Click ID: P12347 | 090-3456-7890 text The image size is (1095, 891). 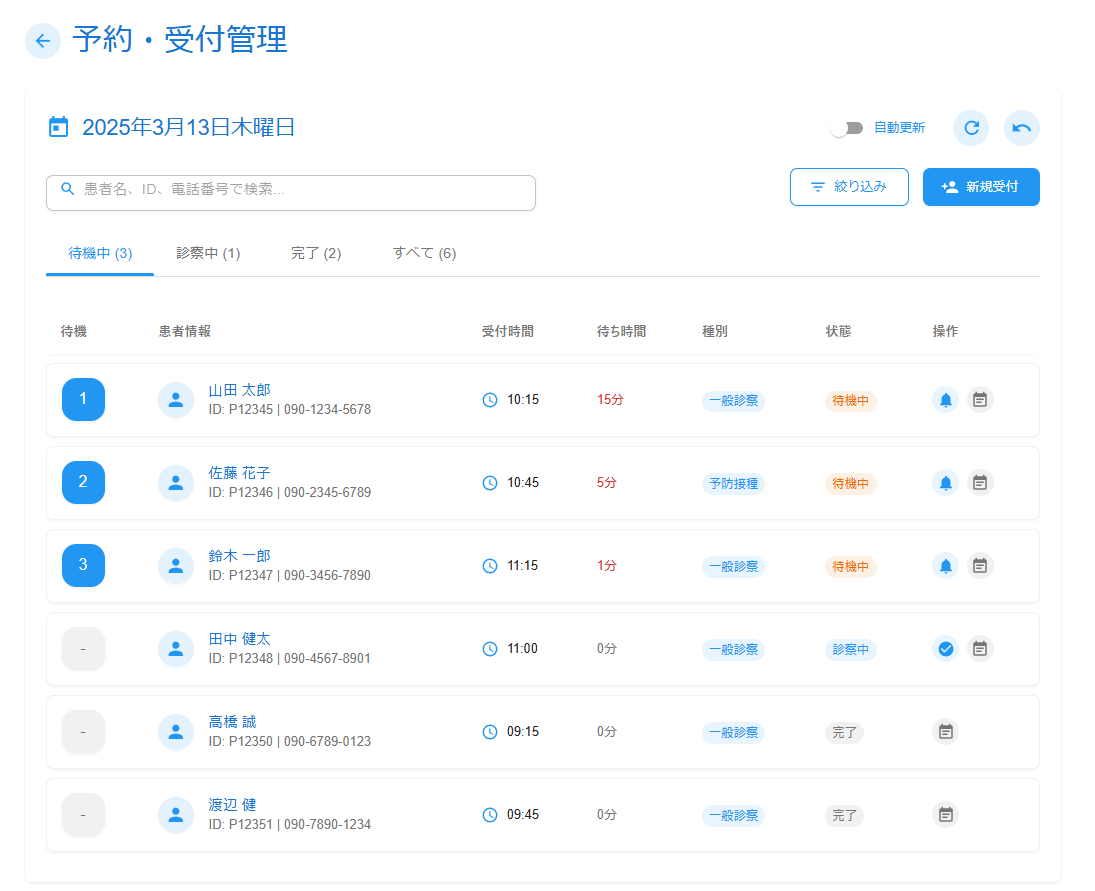289,576
